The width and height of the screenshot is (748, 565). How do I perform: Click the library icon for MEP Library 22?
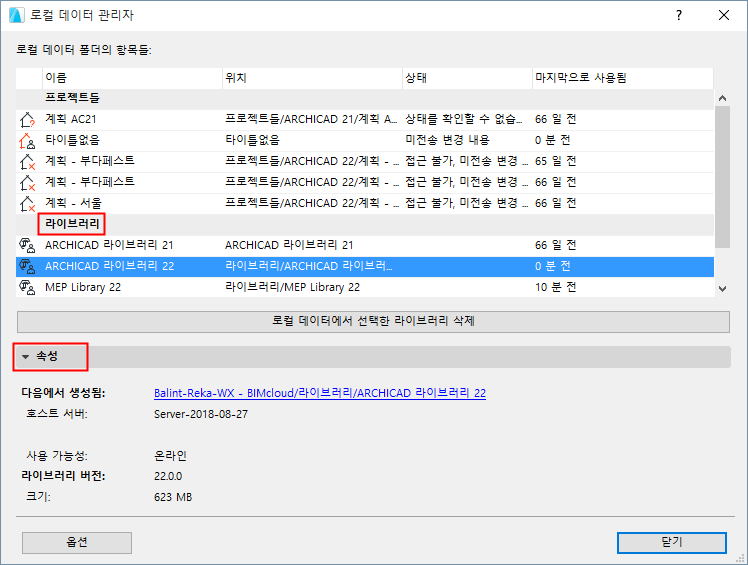(x=27, y=287)
